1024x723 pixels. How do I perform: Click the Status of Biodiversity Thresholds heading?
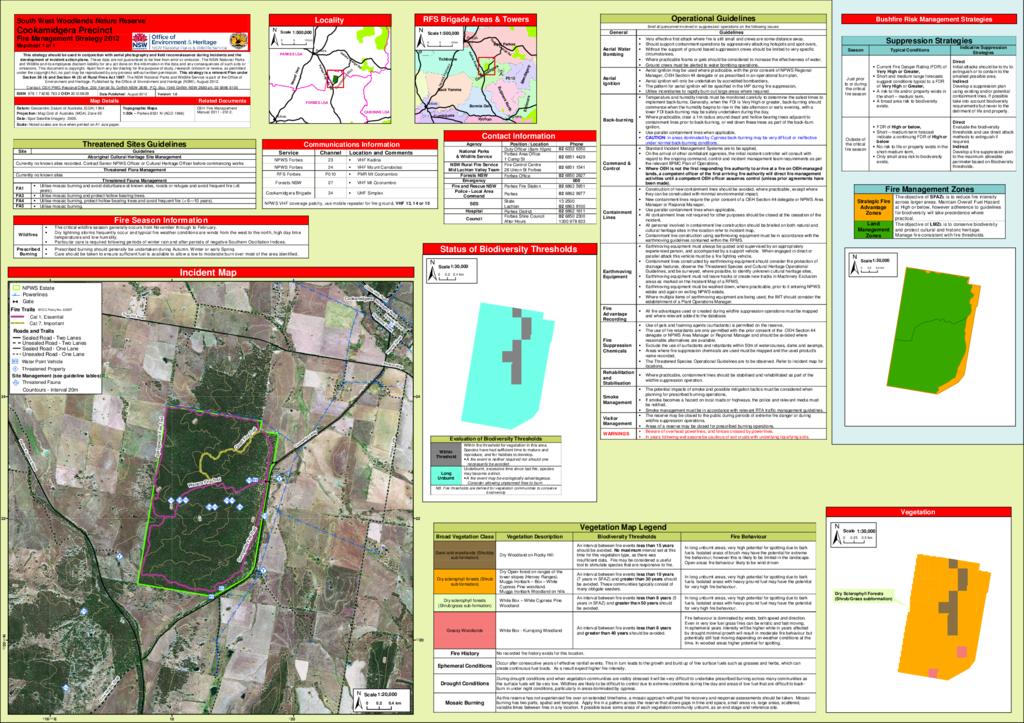pyautogui.click(x=509, y=249)
